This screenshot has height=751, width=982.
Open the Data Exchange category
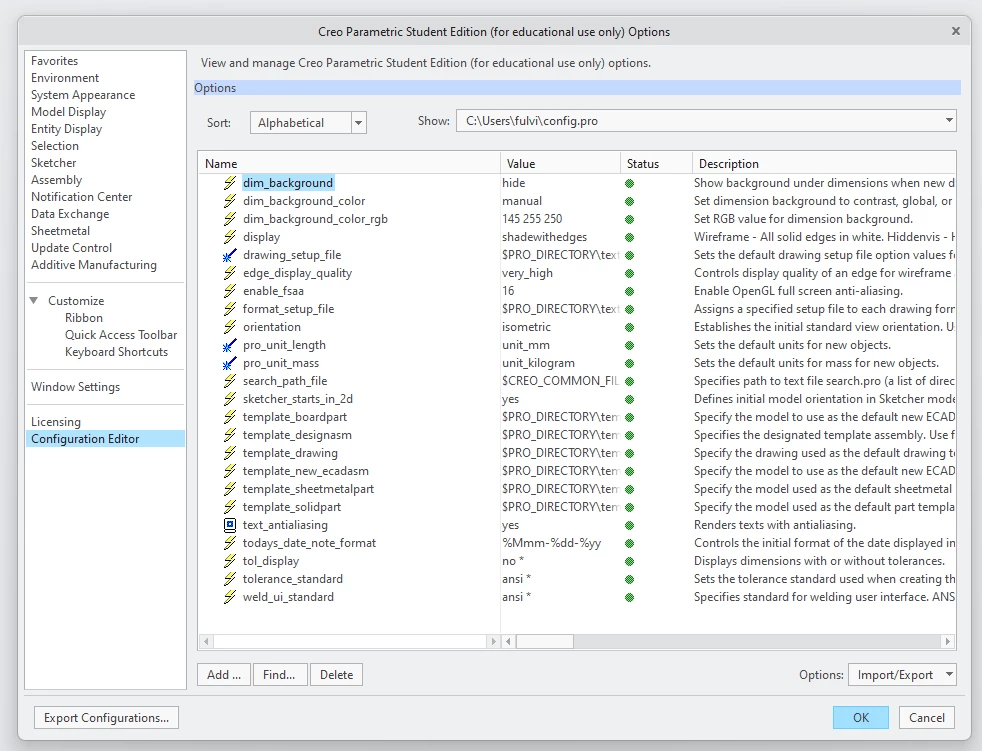[x=70, y=214]
